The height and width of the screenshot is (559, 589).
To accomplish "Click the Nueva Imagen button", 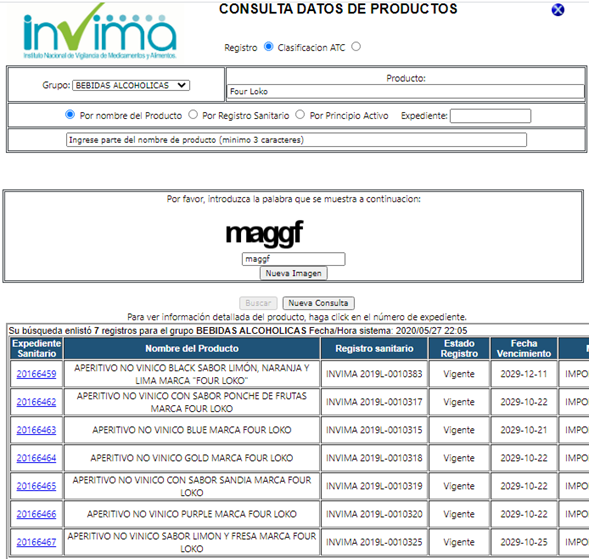I will pos(293,273).
